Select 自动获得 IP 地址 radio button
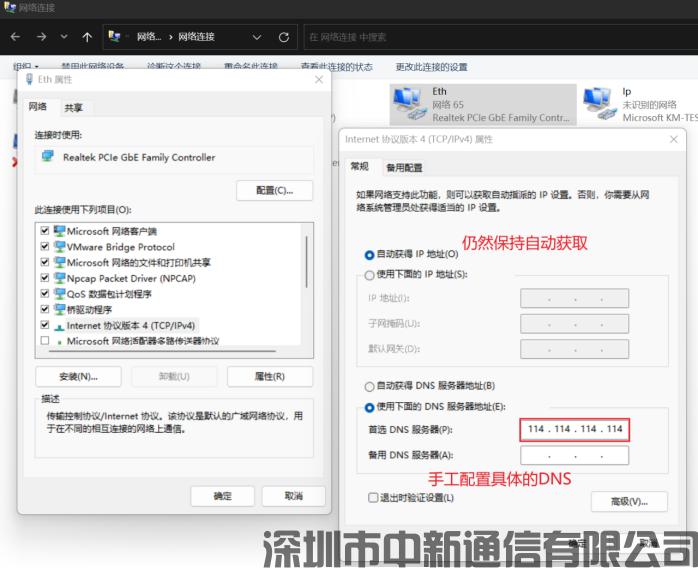Screen dimensions: 698x568 click(x=369, y=255)
